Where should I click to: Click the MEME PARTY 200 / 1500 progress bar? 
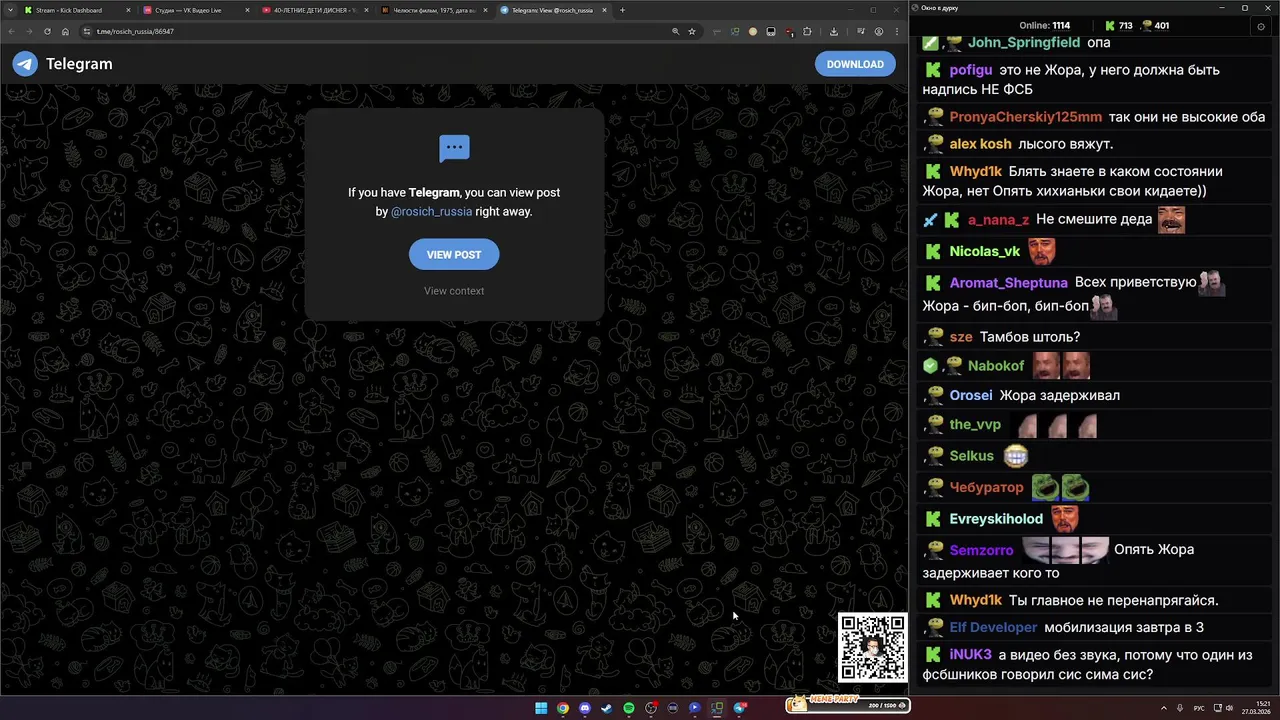(x=847, y=704)
